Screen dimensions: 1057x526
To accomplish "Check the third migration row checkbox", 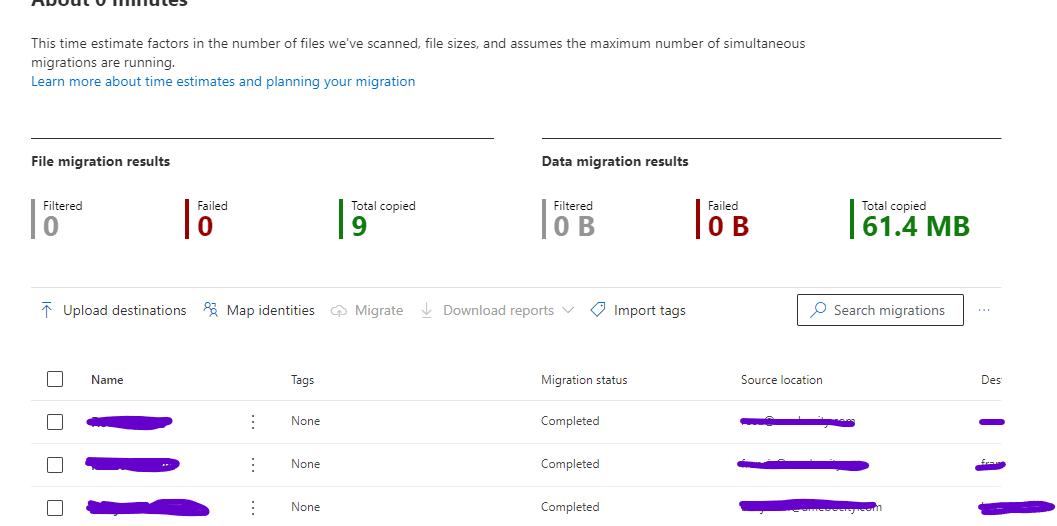I will (x=55, y=508).
